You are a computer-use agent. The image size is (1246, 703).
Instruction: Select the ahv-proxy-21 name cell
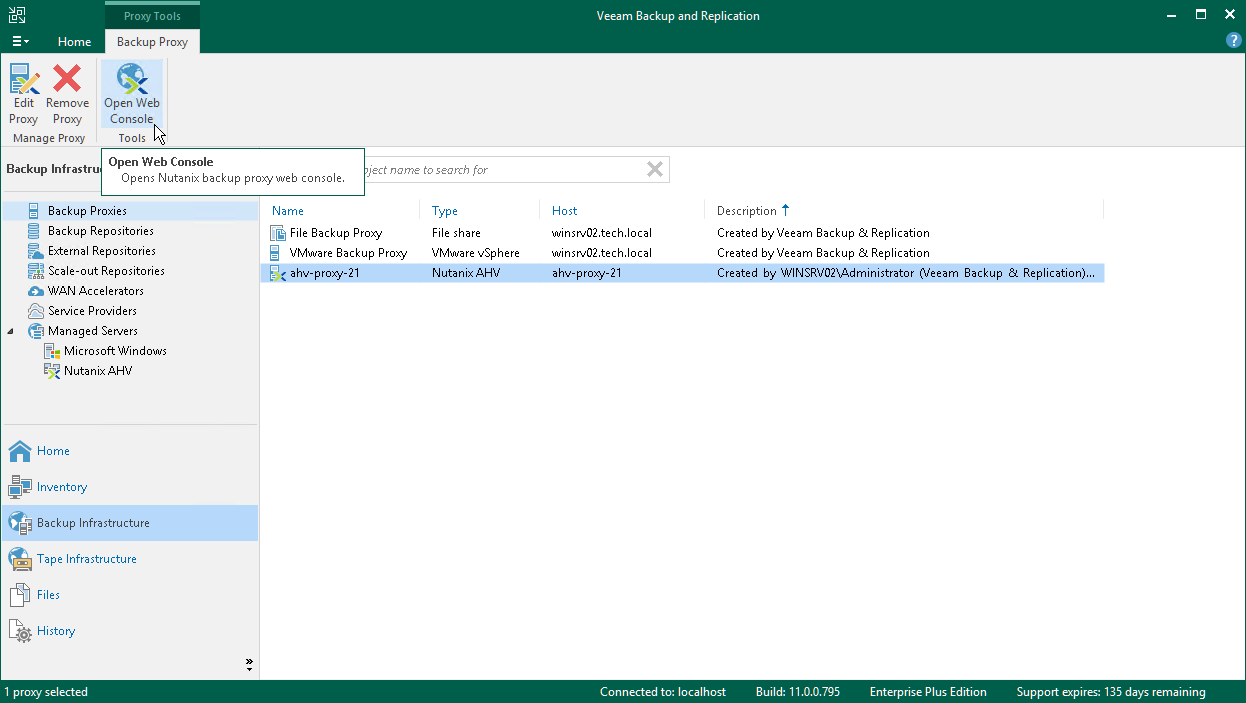pos(325,273)
